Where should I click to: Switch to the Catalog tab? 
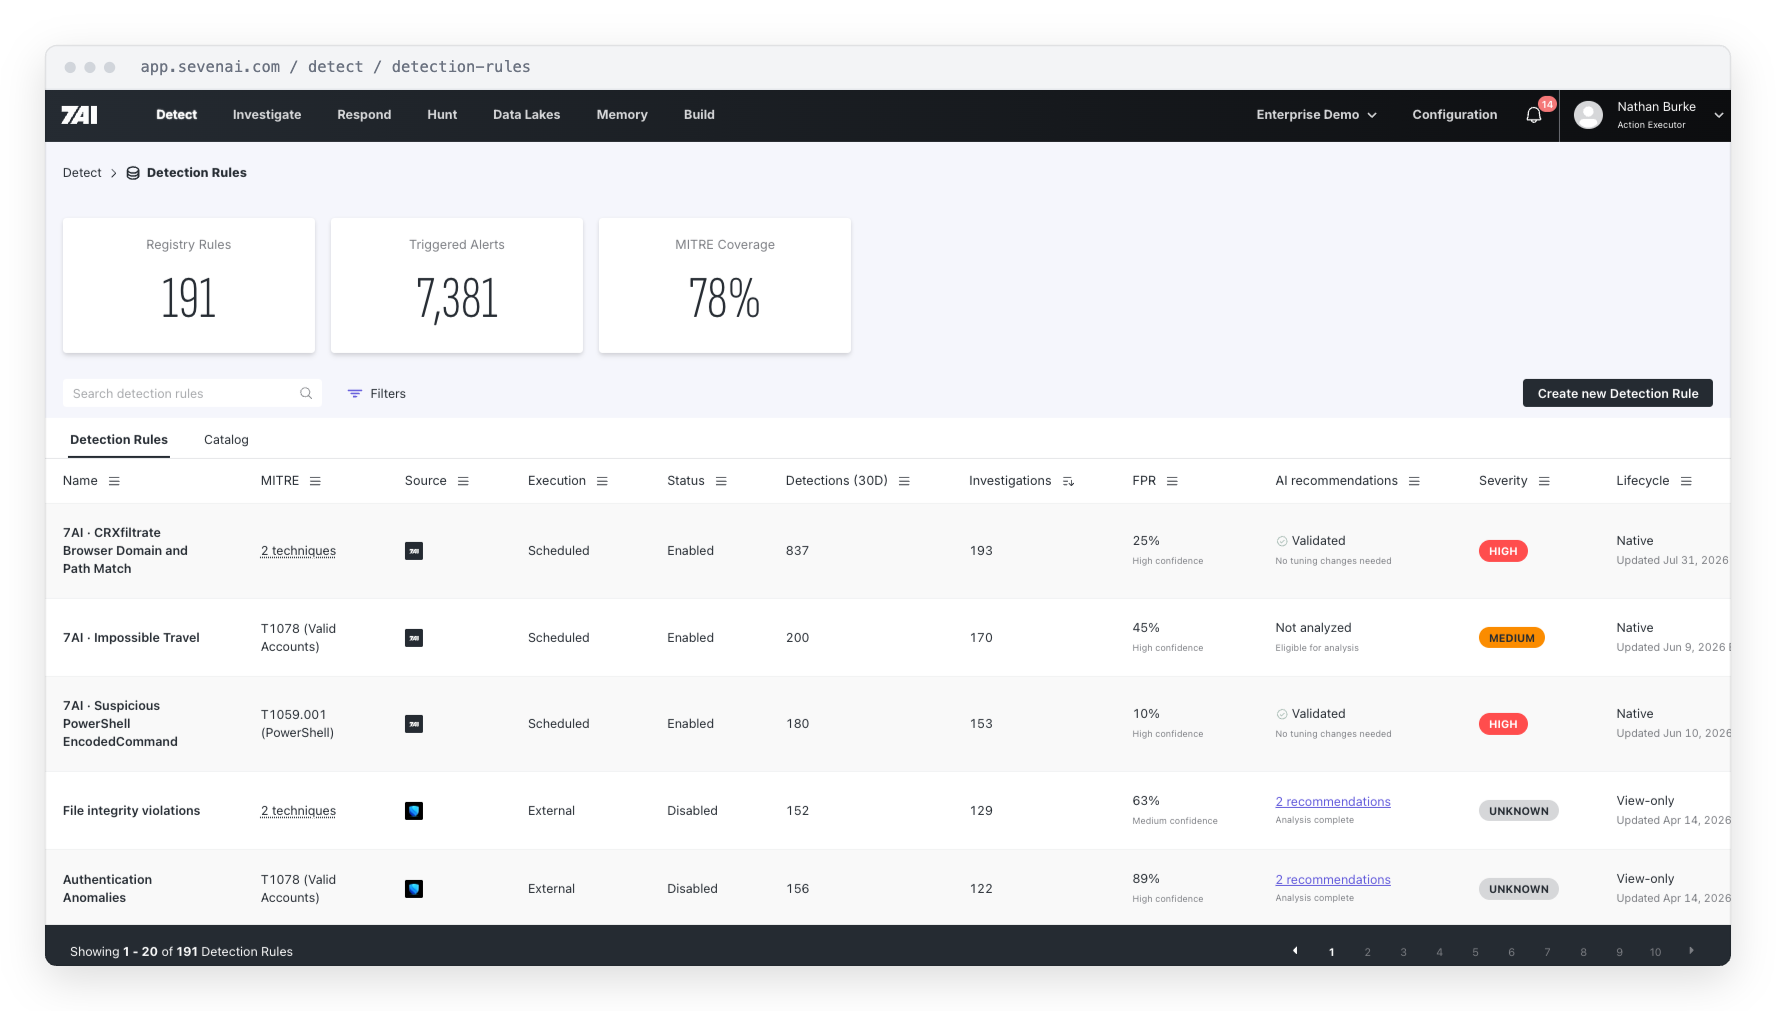[x=226, y=440]
